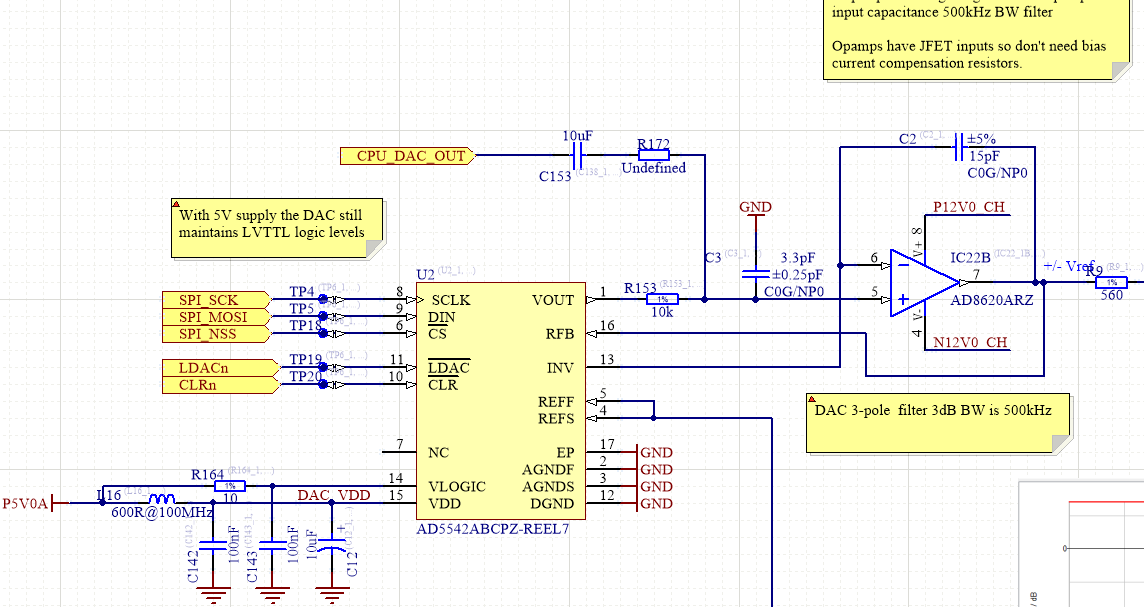Select the DAC_VDD net label
This screenshot has width=1144, height=607.
point(335,494)
